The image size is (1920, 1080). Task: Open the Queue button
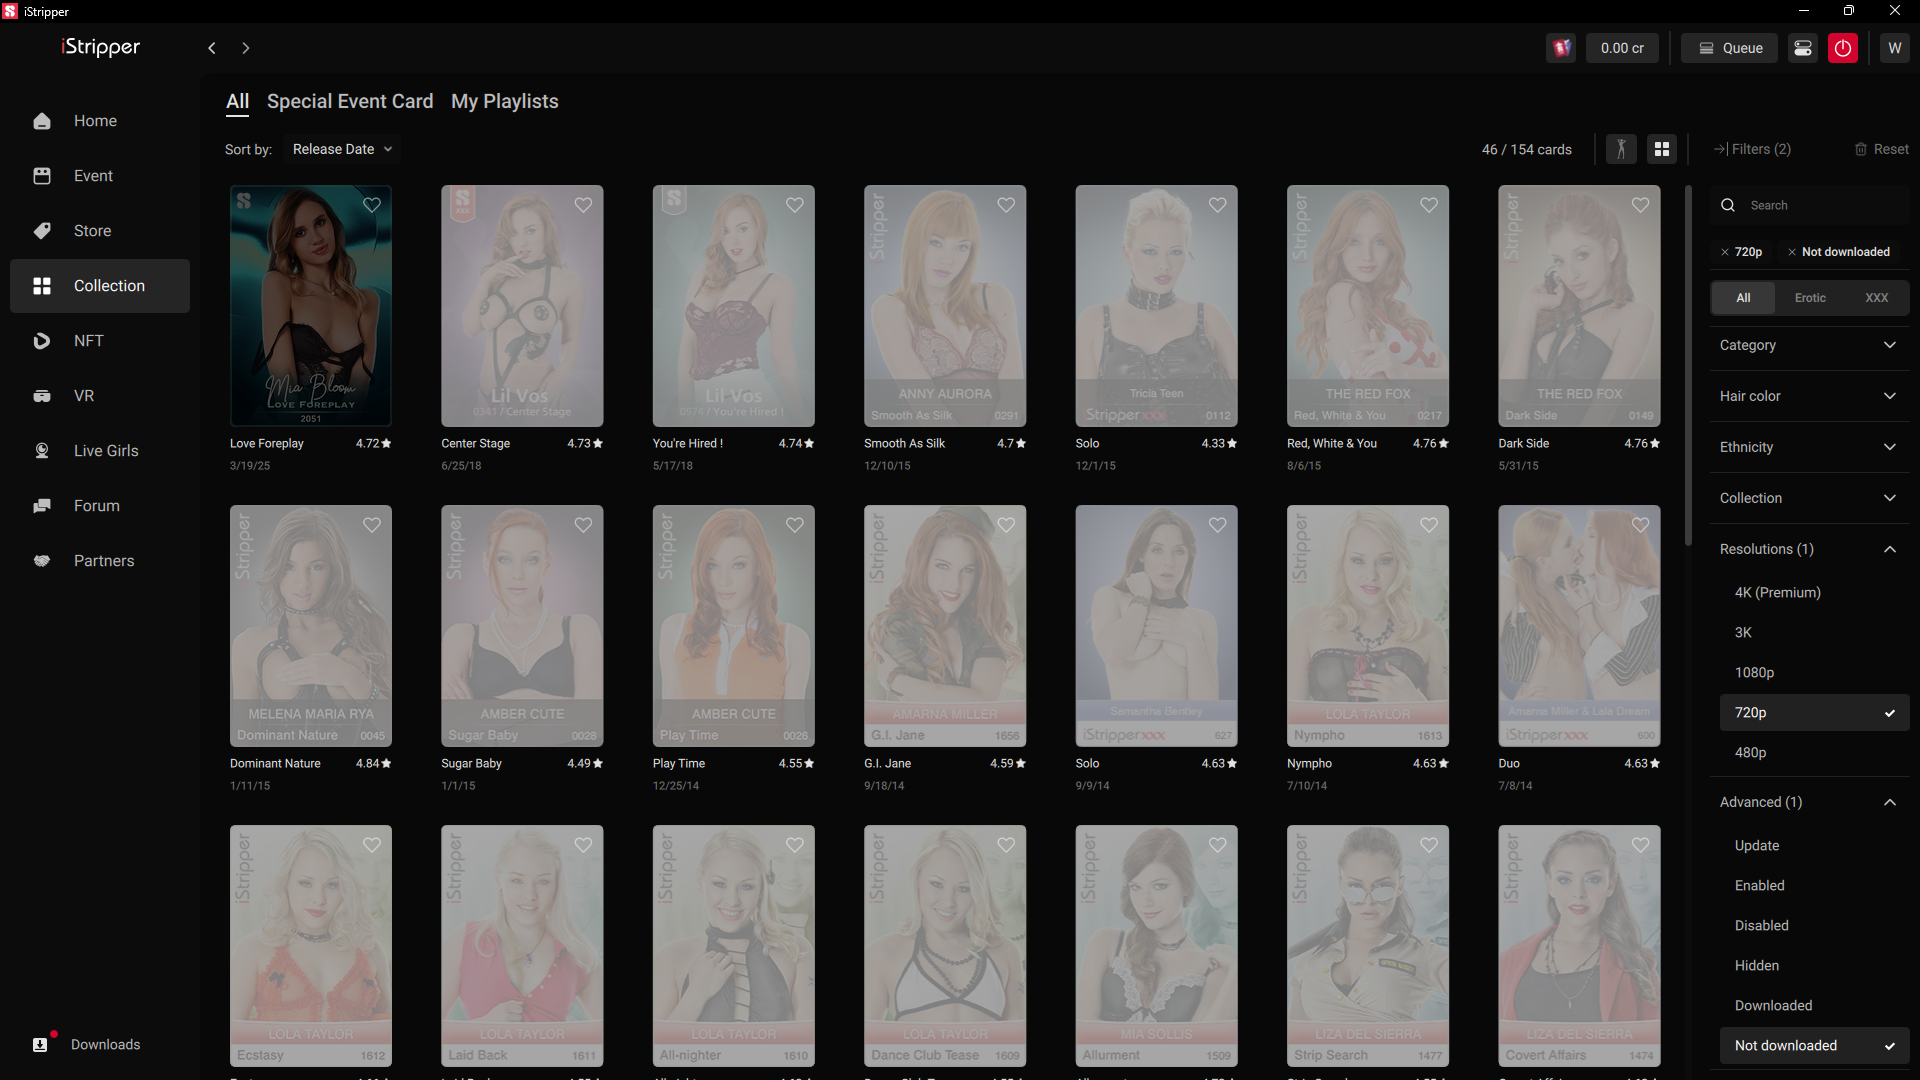(1729, 48)
